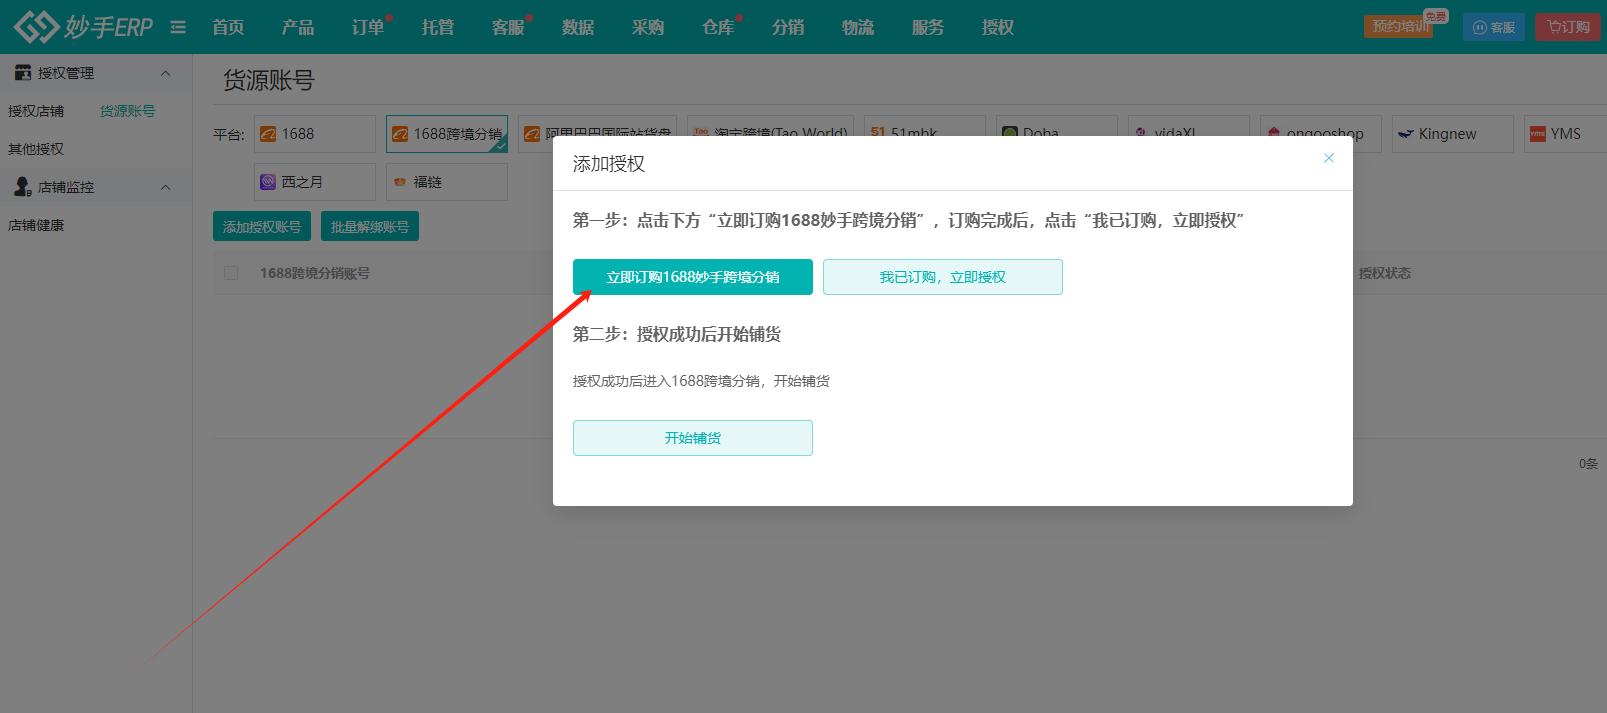The width and height of the screenshot is (1607, 713).
Task: Click the 店铺监控 person icon
Action: (23, 187)
